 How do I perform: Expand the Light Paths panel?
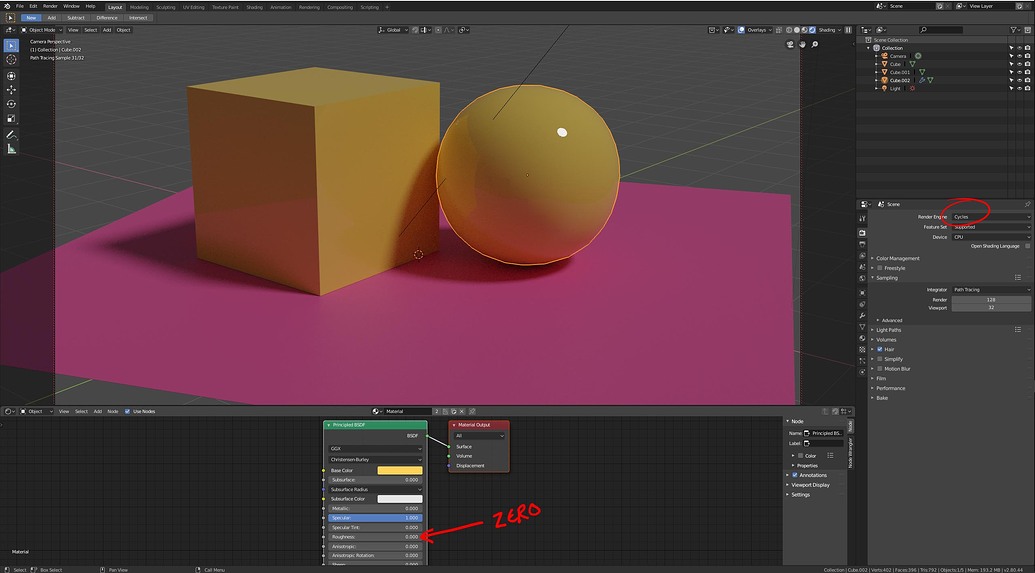click(x=888, y=330)
